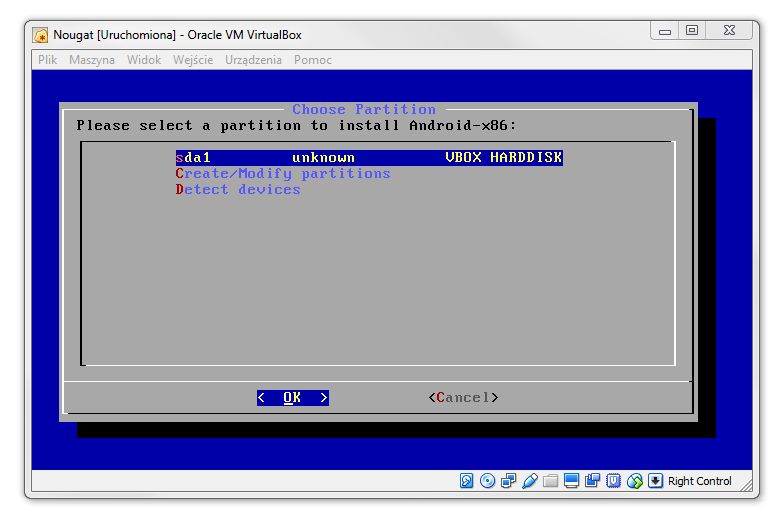The width and height of the screenshot is (783, 520).
Task: Click the optical disc status icon
Action: 487,481
